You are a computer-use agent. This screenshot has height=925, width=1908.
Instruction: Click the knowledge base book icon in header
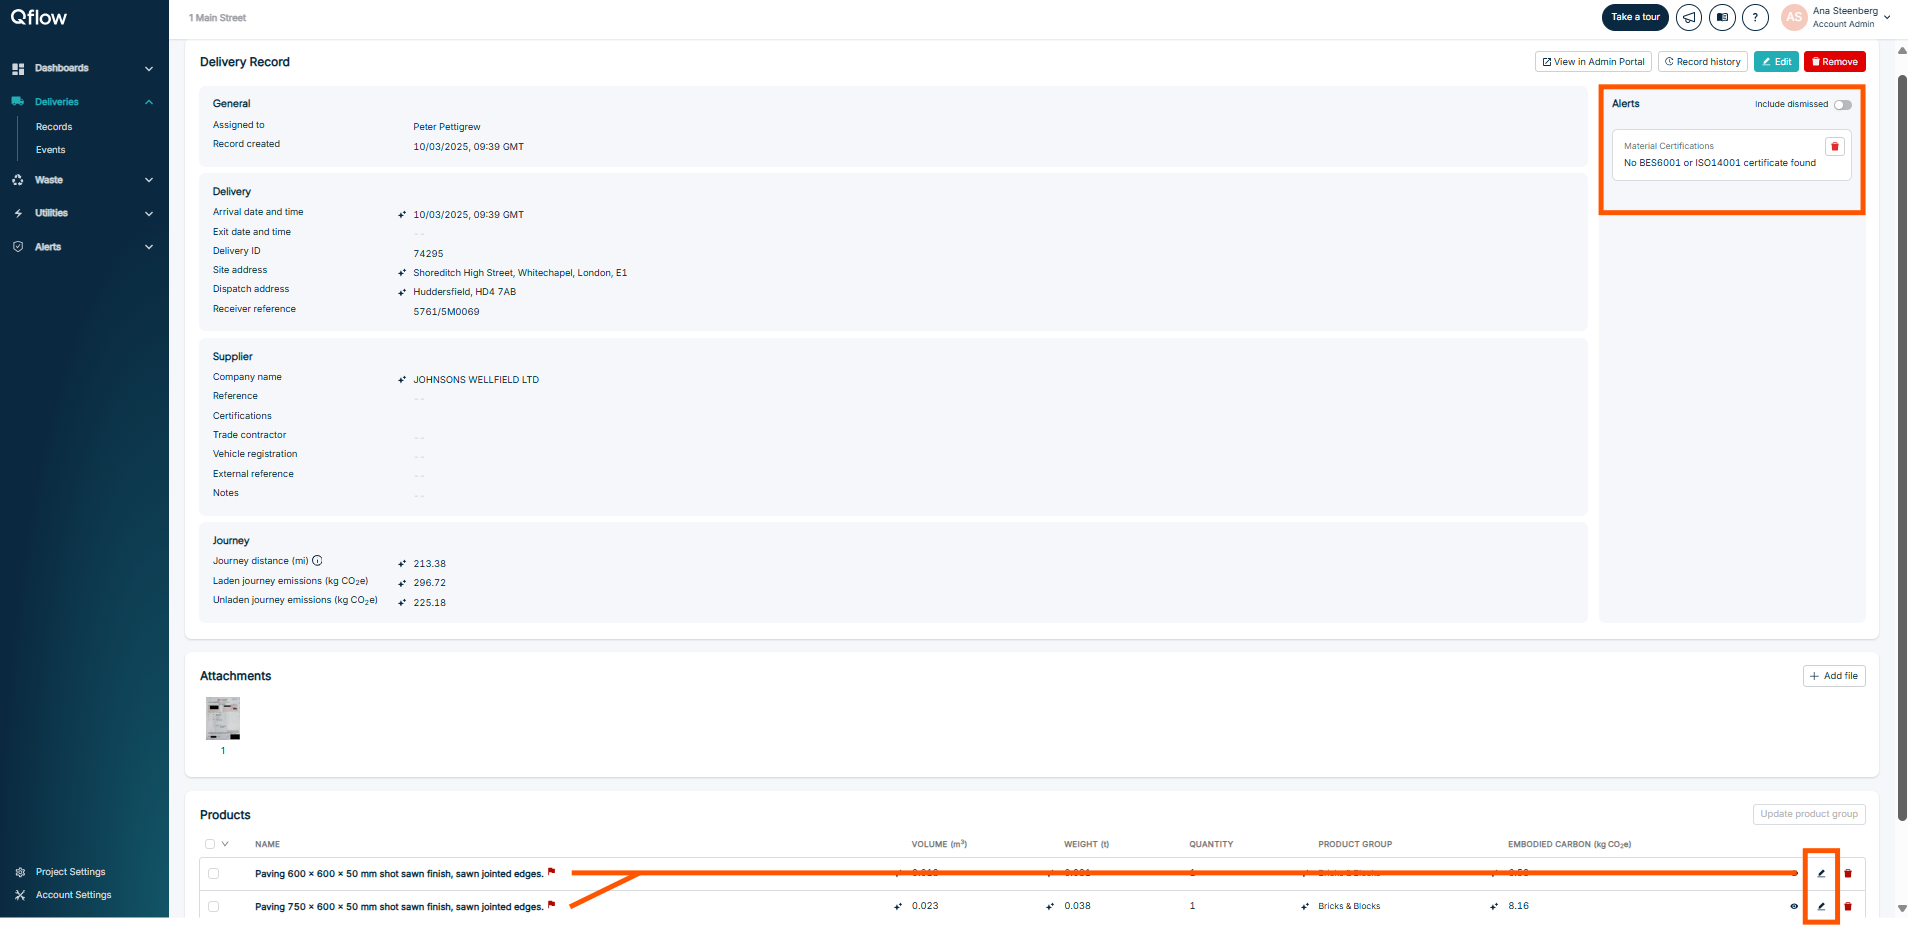tap(1722, 17)
